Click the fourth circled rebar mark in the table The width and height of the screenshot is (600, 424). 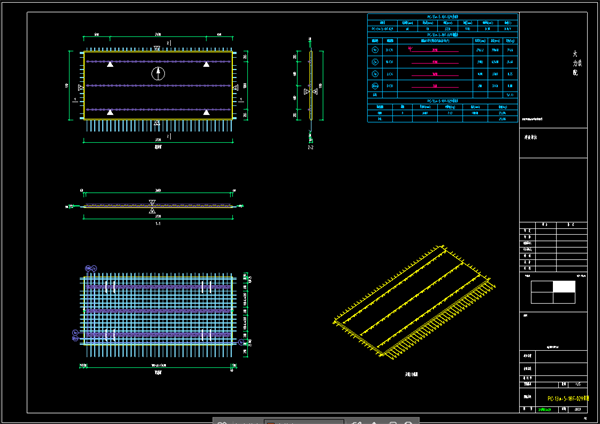point(375,86)
